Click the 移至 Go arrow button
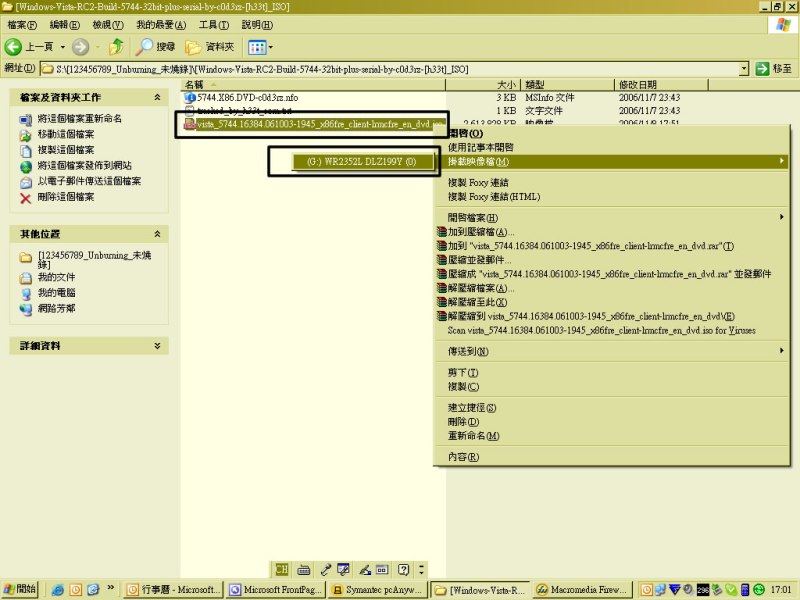800x600 pixels. [x=773, y=68]
